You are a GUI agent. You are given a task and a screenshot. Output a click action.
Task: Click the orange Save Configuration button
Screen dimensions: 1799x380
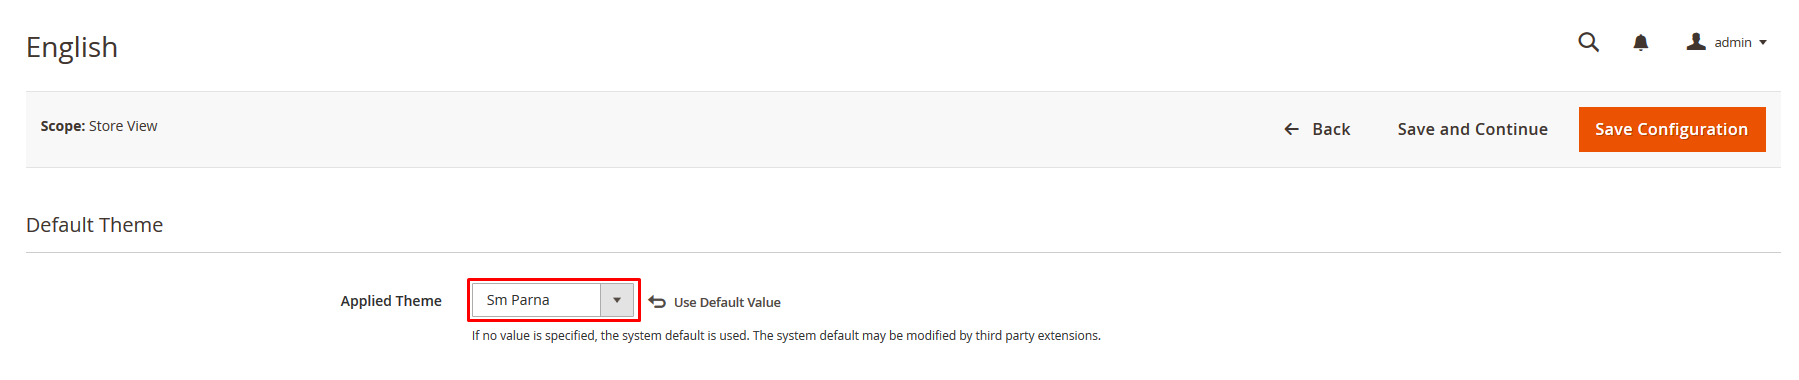click(x=1672, y=129)
